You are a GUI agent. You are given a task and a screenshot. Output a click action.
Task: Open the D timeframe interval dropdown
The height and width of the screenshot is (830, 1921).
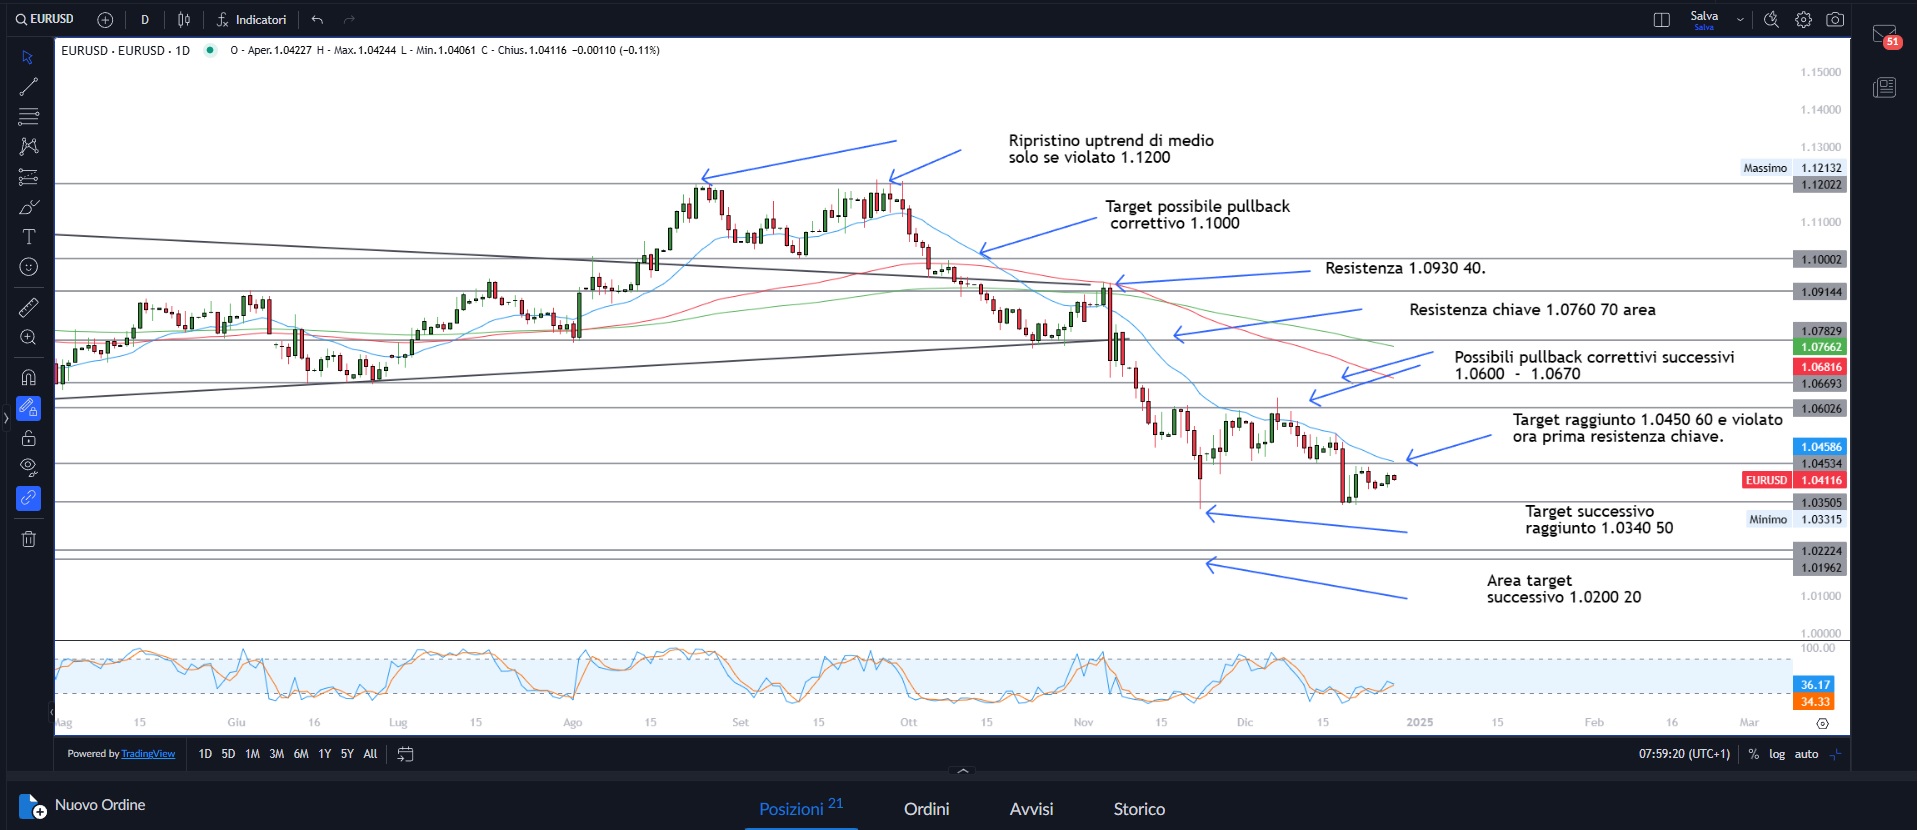coord(145,20)
